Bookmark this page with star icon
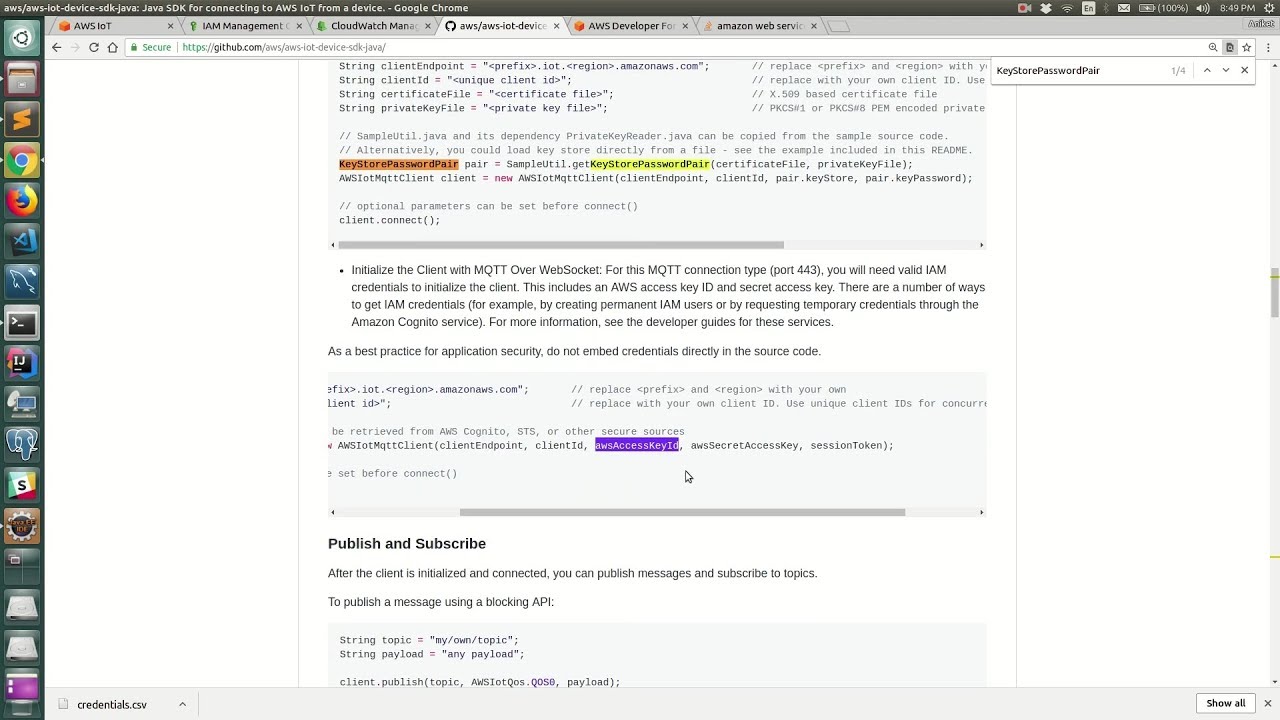The image size is (1280, 720). coord(1246,47)
